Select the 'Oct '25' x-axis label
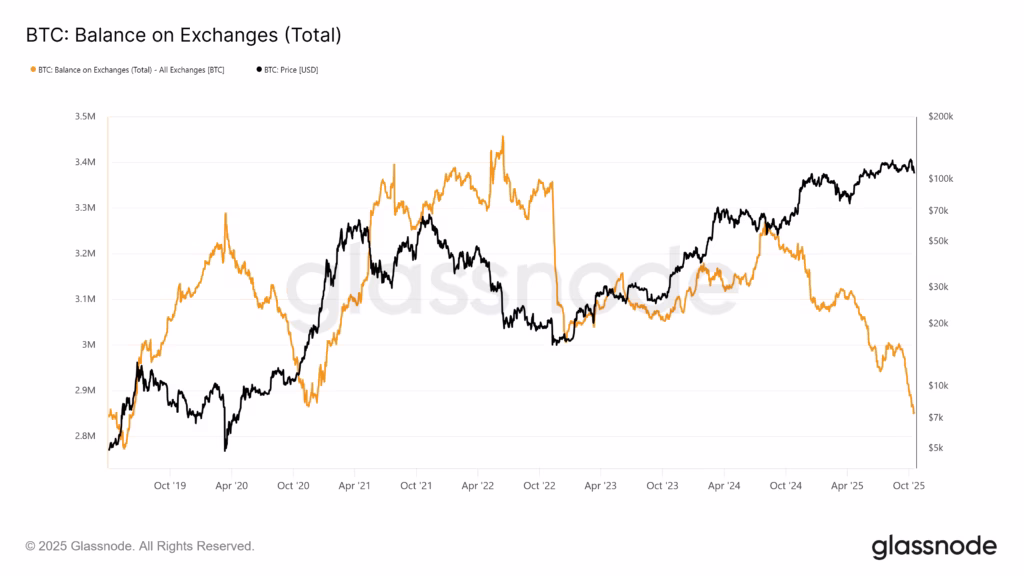1024x576 pixels. pyautogui.click(x=908, y=485)
